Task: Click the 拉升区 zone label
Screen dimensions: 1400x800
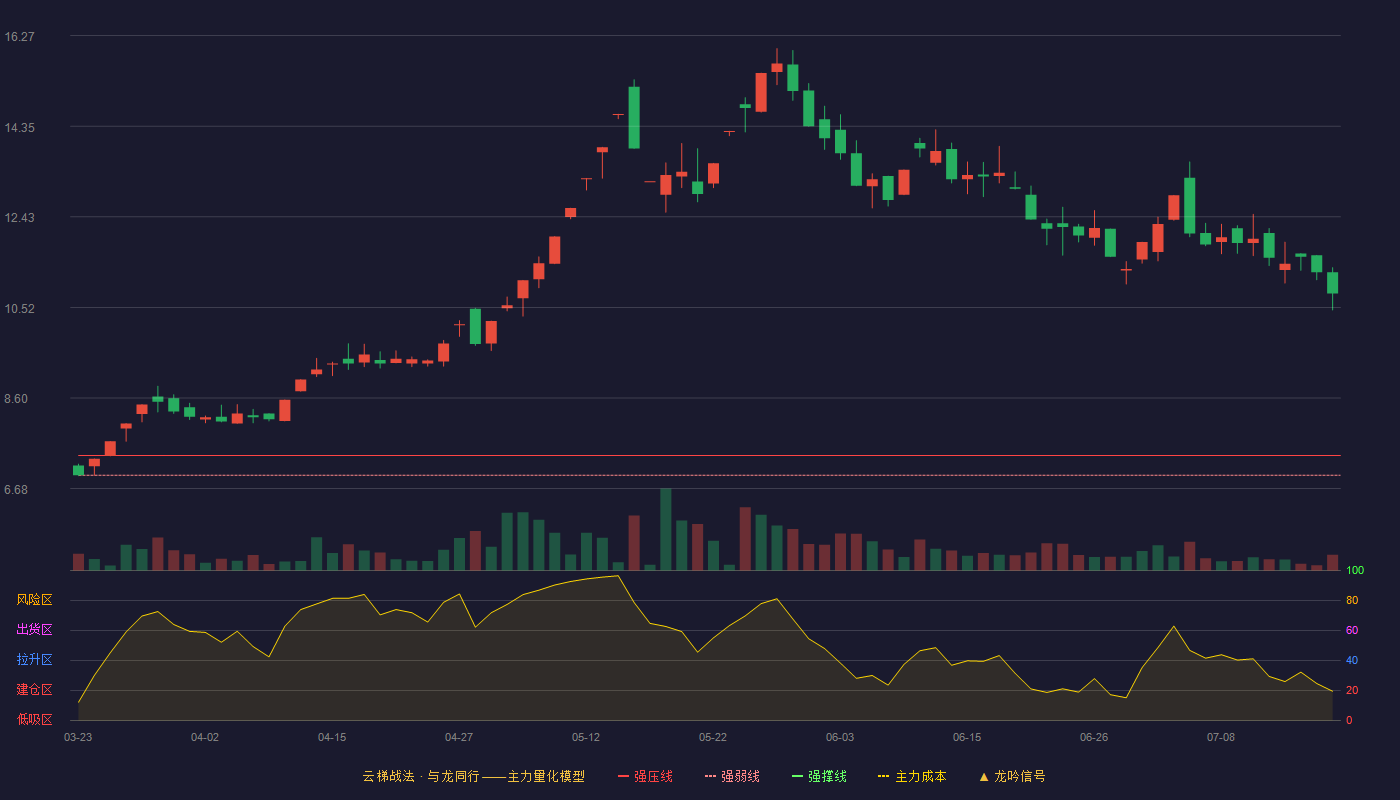Action: coord(34,660)
